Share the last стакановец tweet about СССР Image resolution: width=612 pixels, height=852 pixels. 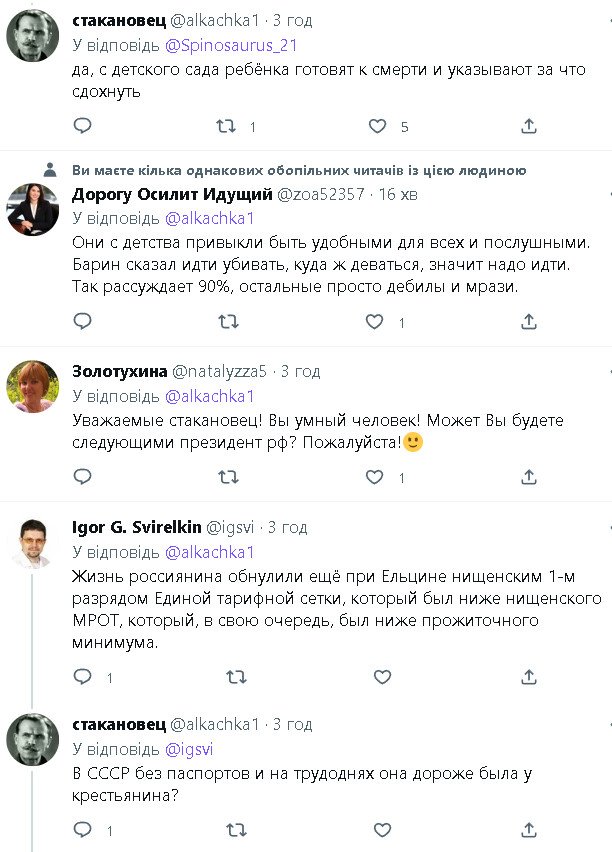529,830
